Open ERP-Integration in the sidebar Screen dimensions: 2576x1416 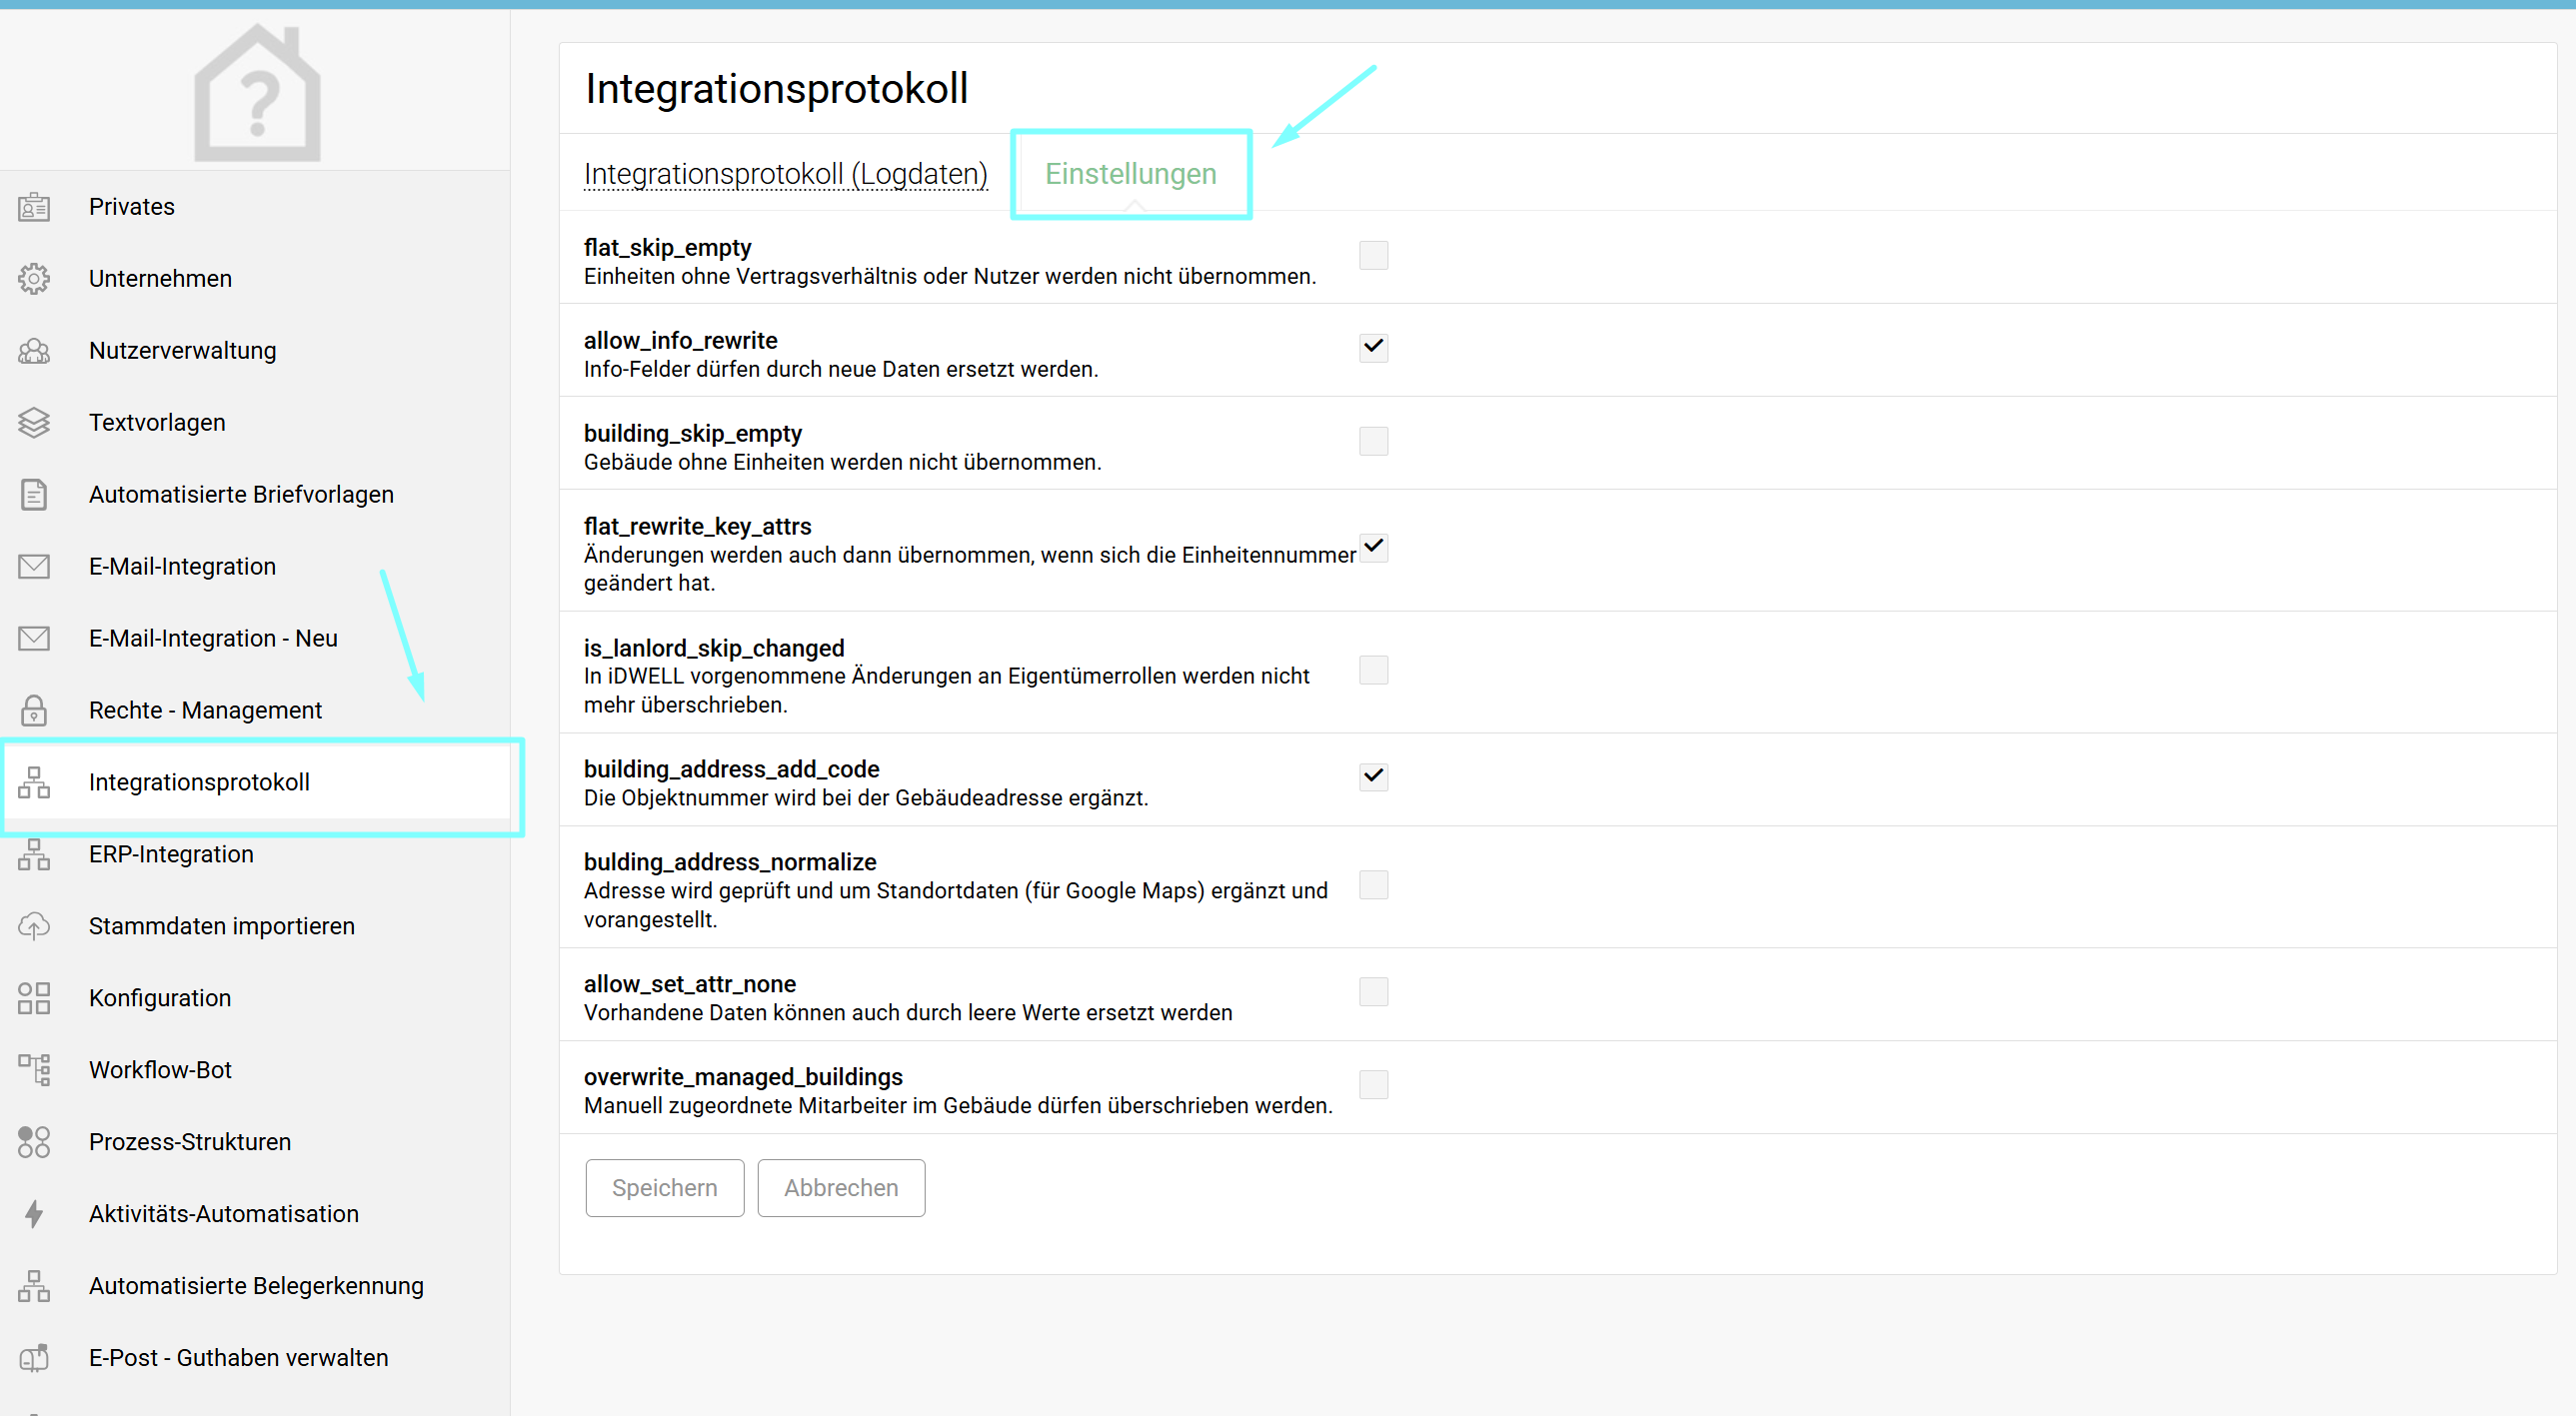click(171, 854)
